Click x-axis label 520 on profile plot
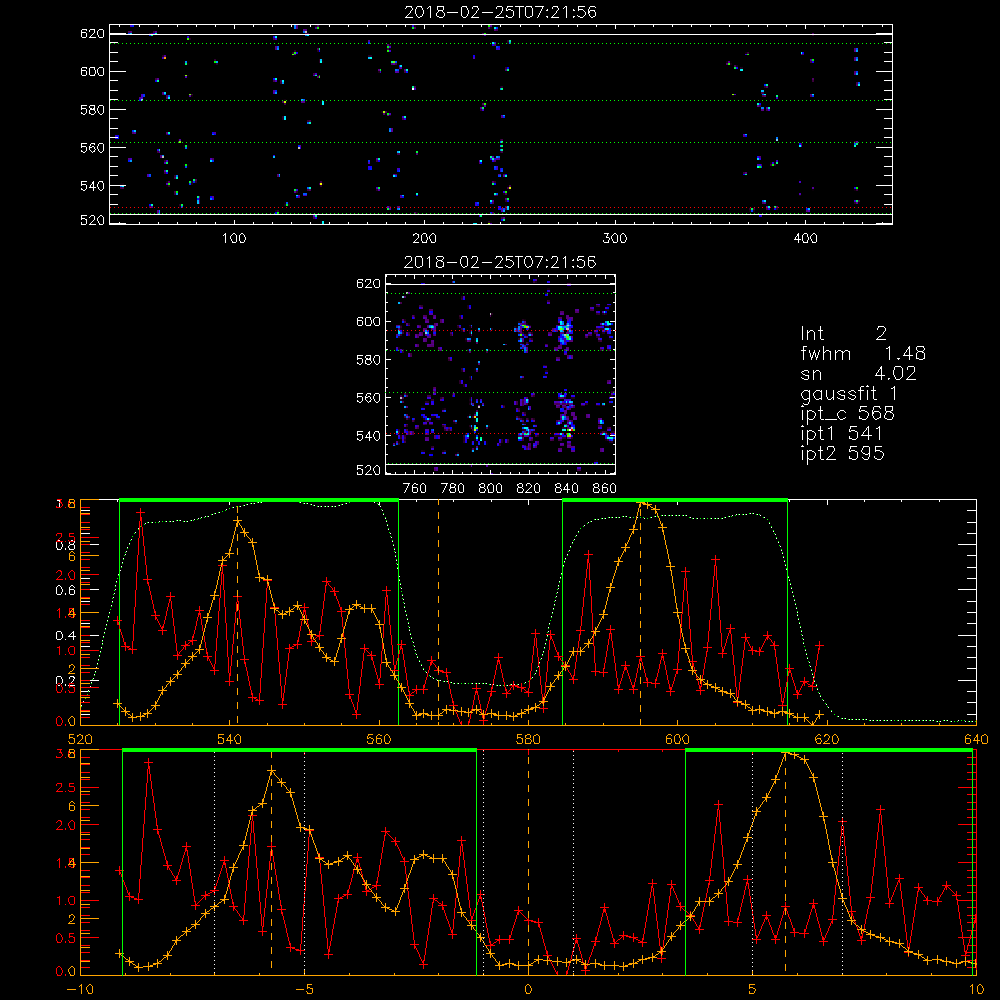Screen dimensions: 1000x1000 click(x=80, y=740)
